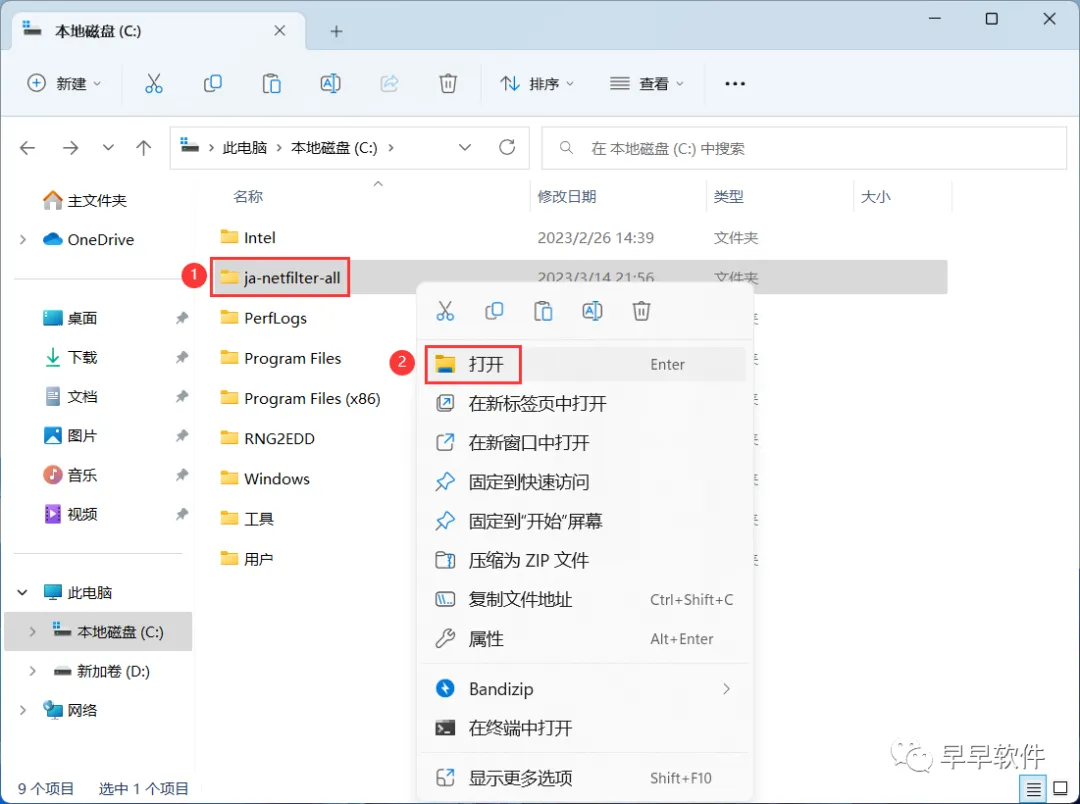
Task: Click the Paste icon in the context menu
Action: pyautogui.click(x=543, y=311)
